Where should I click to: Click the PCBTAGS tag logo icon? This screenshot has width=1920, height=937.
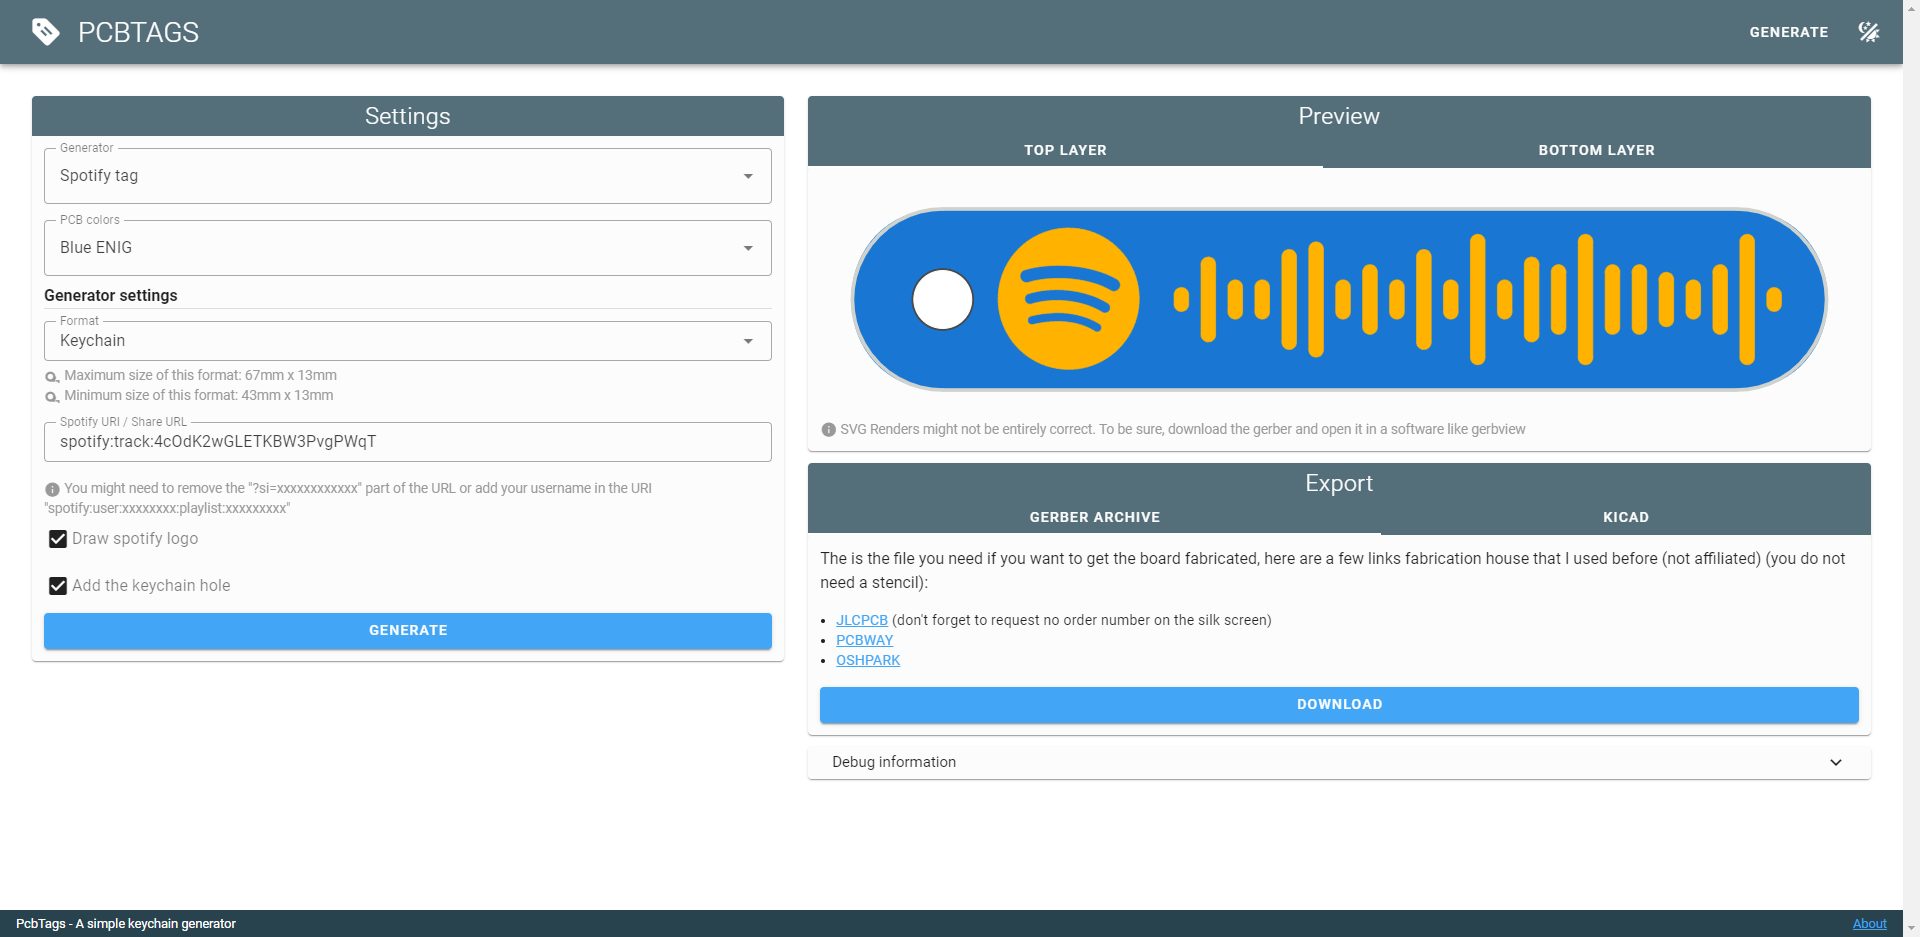click(45, 32)
